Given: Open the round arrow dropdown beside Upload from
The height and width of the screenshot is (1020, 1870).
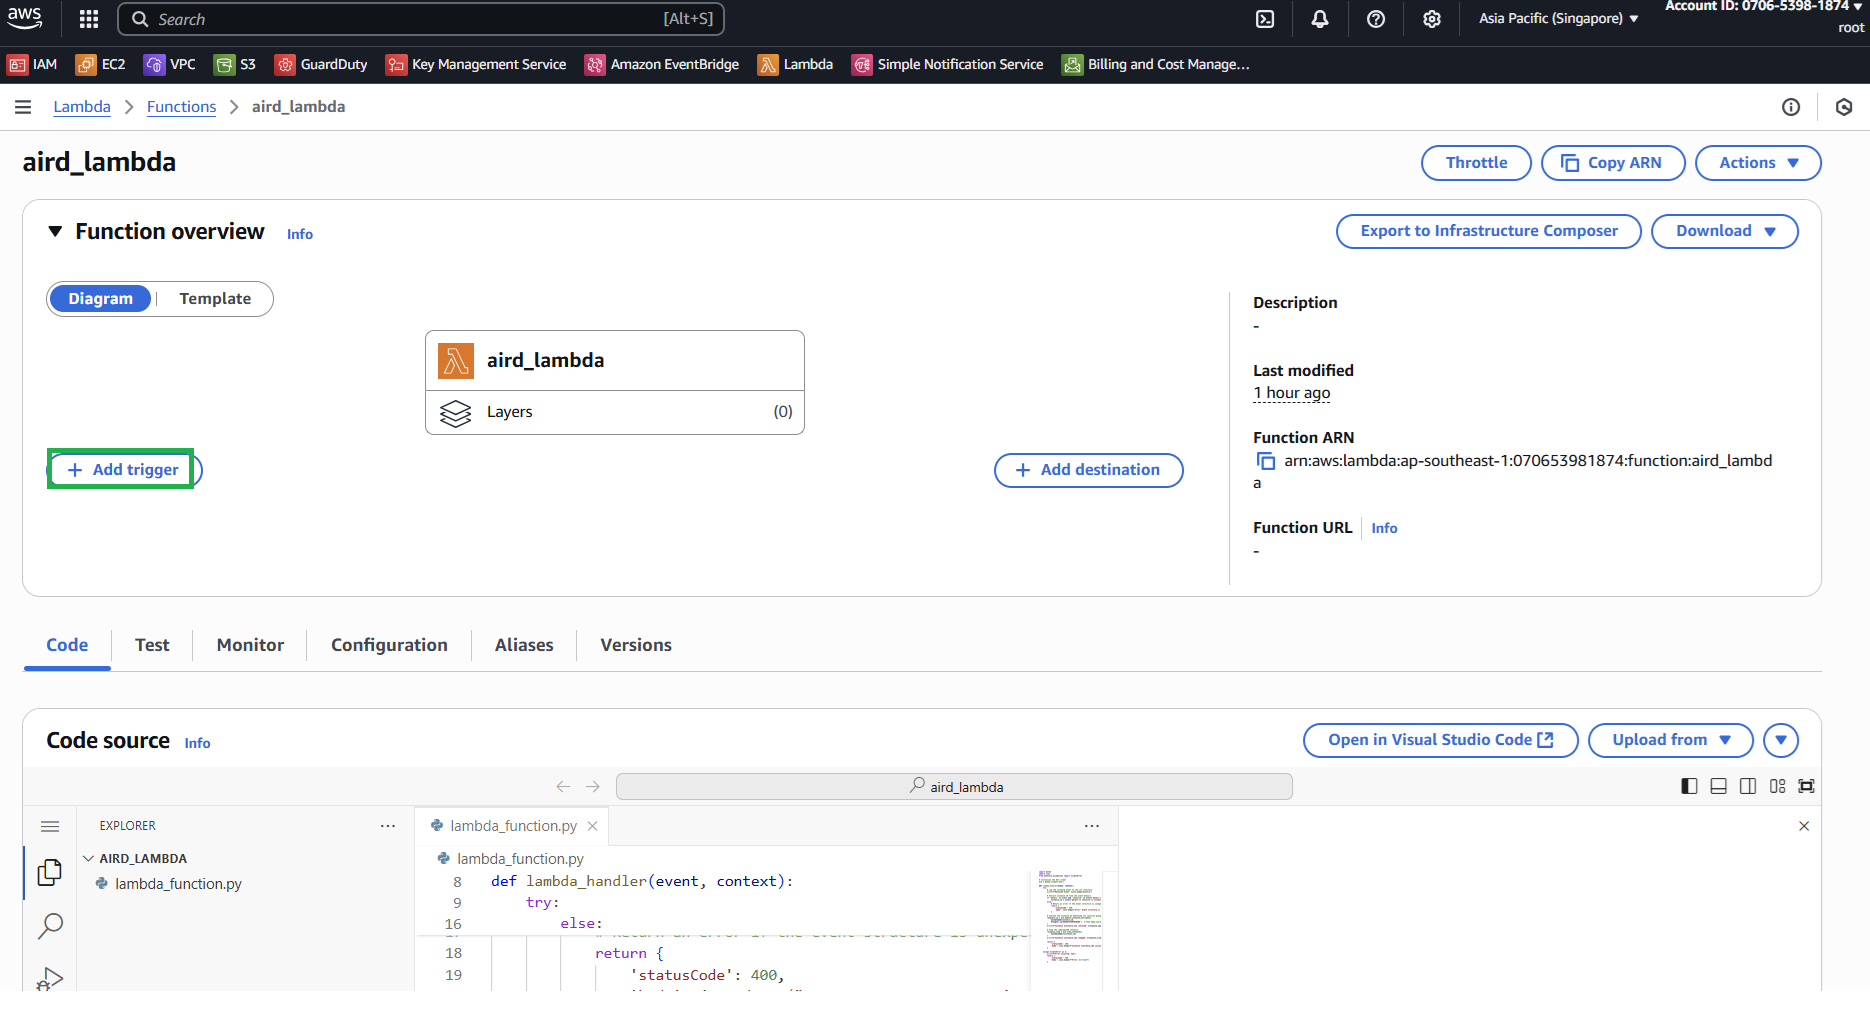Looking at the screenshot, I should [1781, 740].
